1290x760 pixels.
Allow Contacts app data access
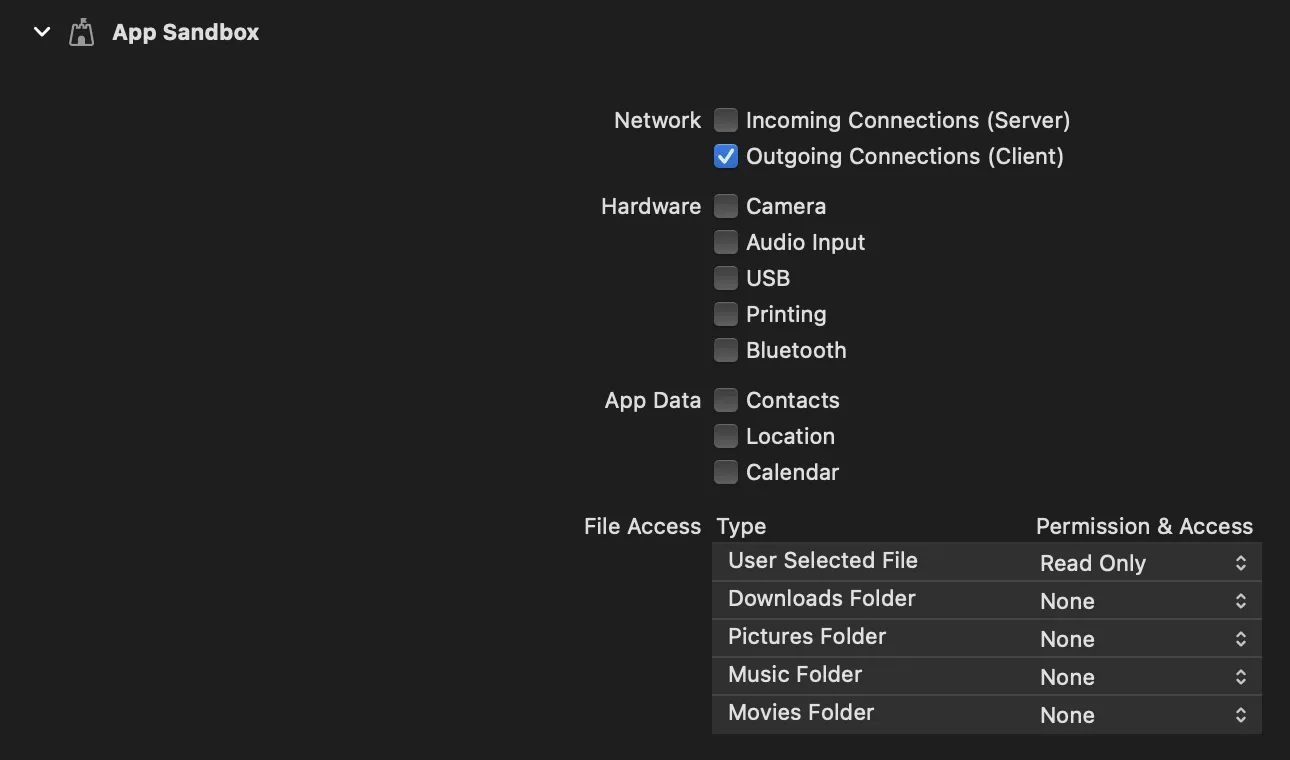pos(726,401)
